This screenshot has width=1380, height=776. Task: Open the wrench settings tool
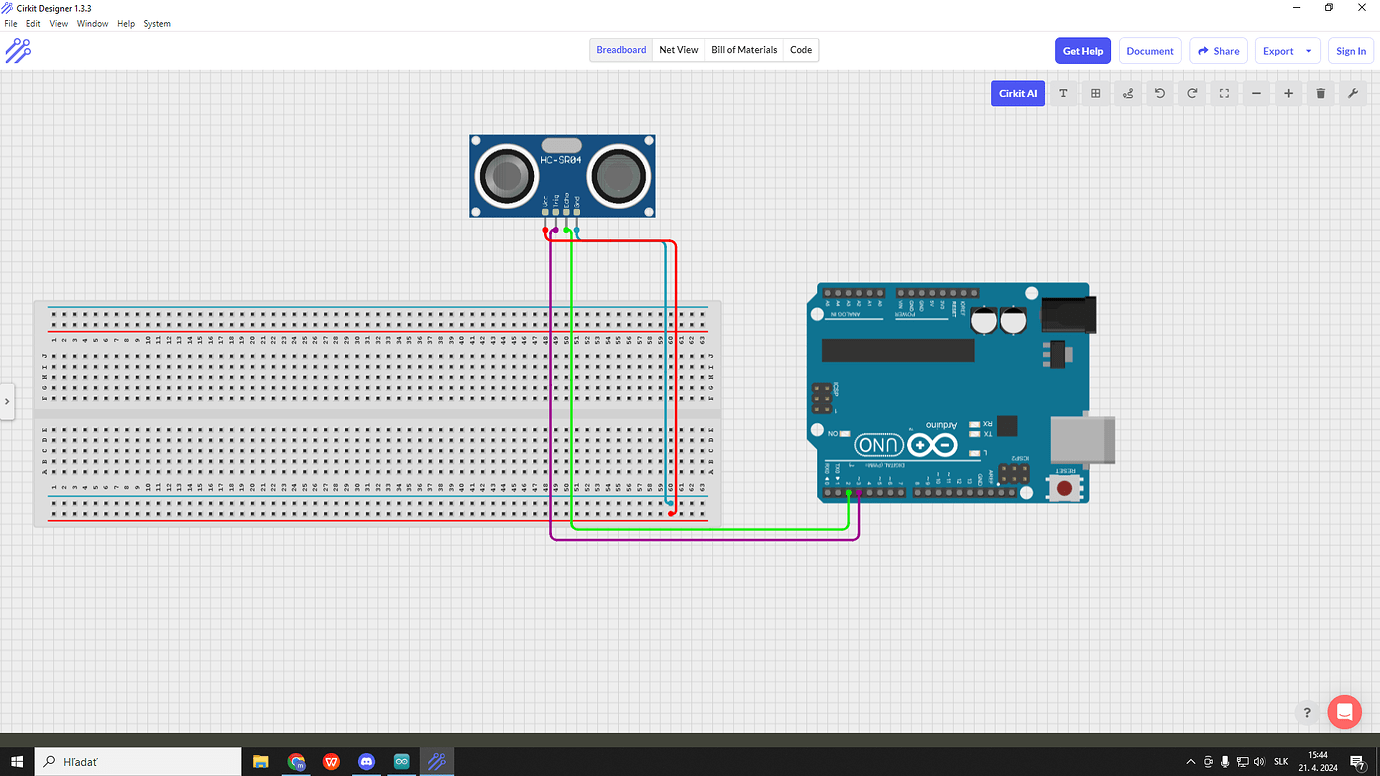coord(1352,93)
